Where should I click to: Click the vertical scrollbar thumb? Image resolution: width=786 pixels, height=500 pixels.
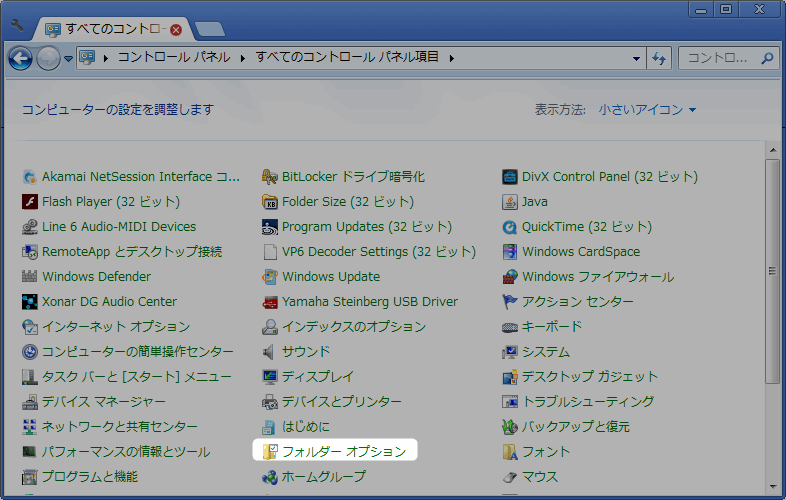(x=772, y=271)
